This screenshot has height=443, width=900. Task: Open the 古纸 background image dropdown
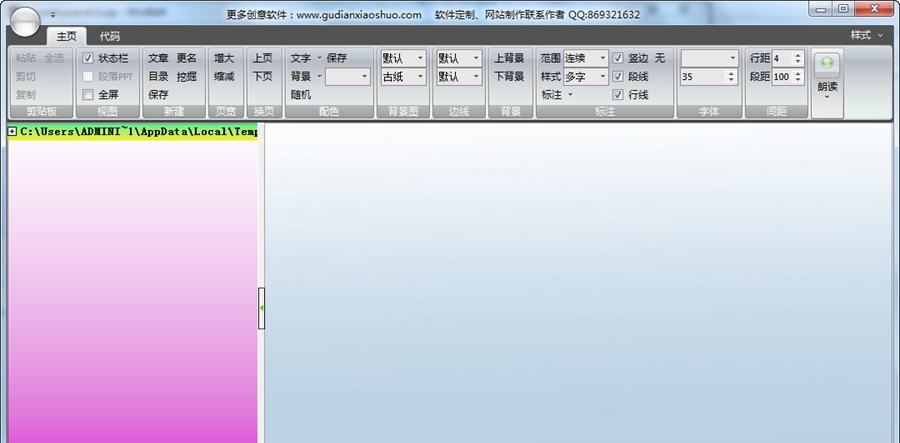tap(404, 76)
